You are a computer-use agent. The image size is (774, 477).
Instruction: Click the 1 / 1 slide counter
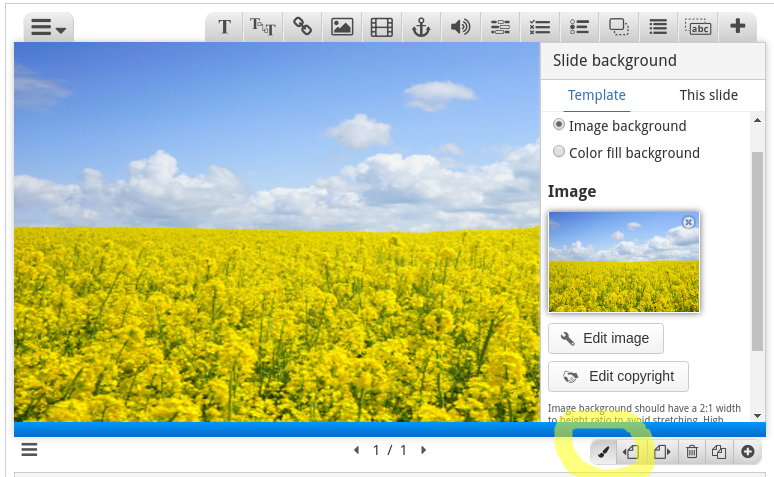[x=389, y=450]
